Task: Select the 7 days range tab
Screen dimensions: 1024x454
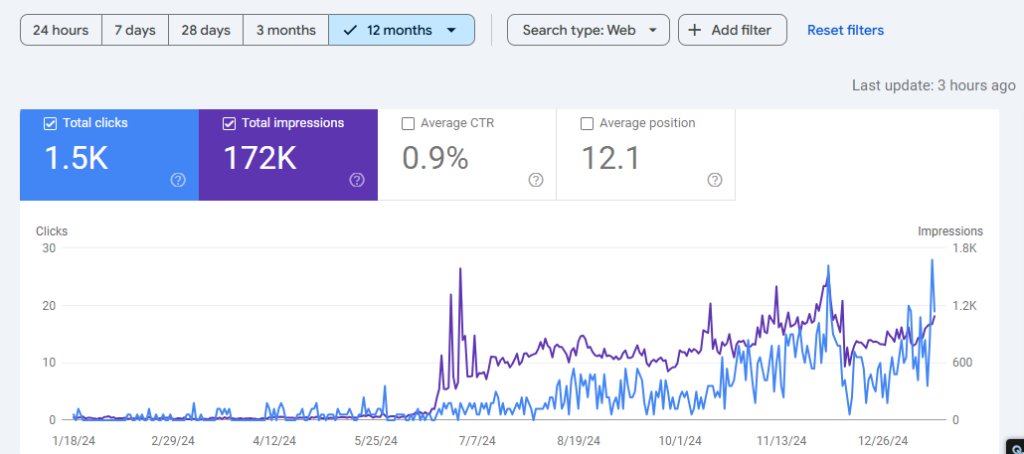Action: pyautogui.click(x=135, y=30)
